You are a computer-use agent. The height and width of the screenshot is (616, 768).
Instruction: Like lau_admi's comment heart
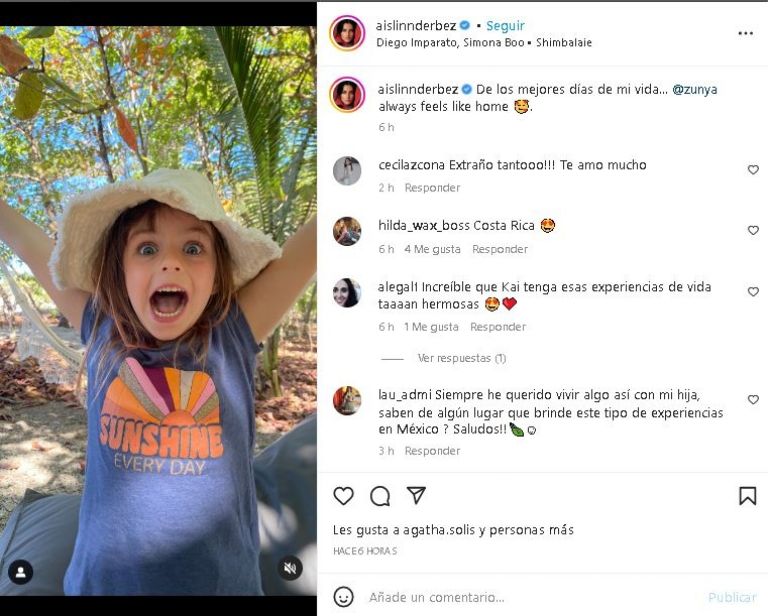(753, 400)
